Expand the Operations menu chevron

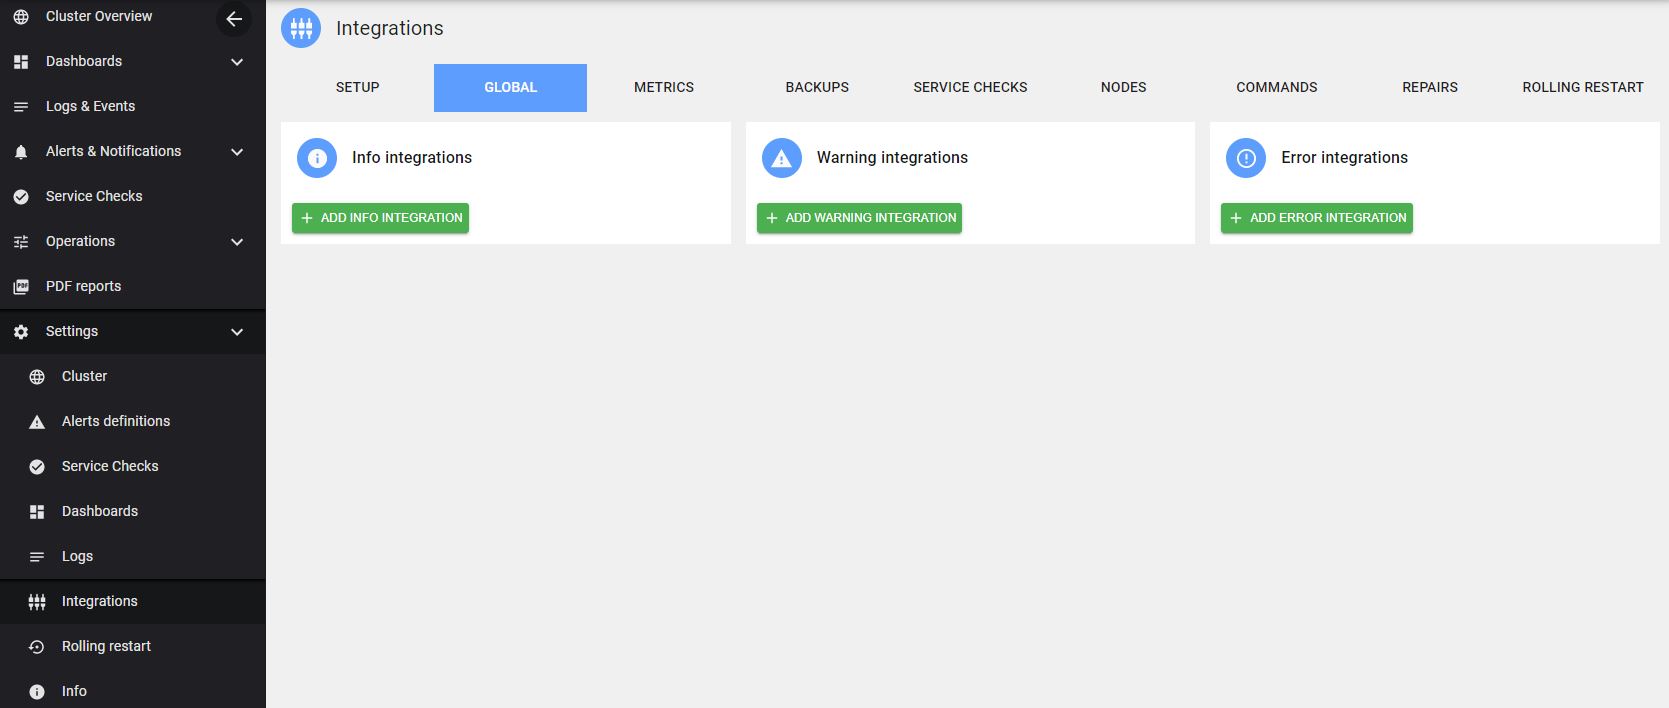(x=237, y=242)
